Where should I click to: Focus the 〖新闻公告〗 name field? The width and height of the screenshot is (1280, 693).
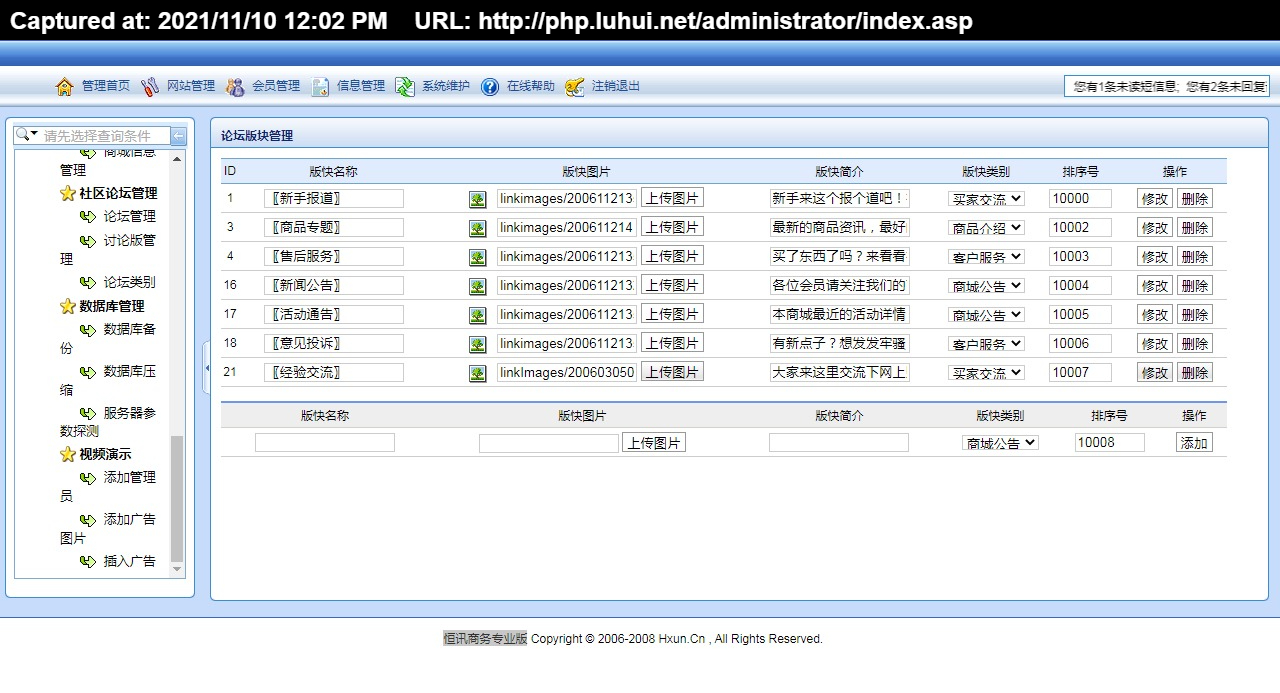[x=334, y=286]
